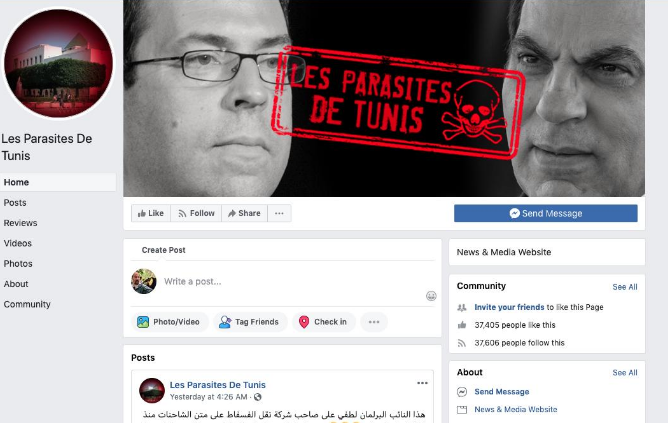Open Photos section in sidebar

coord(18,264)
